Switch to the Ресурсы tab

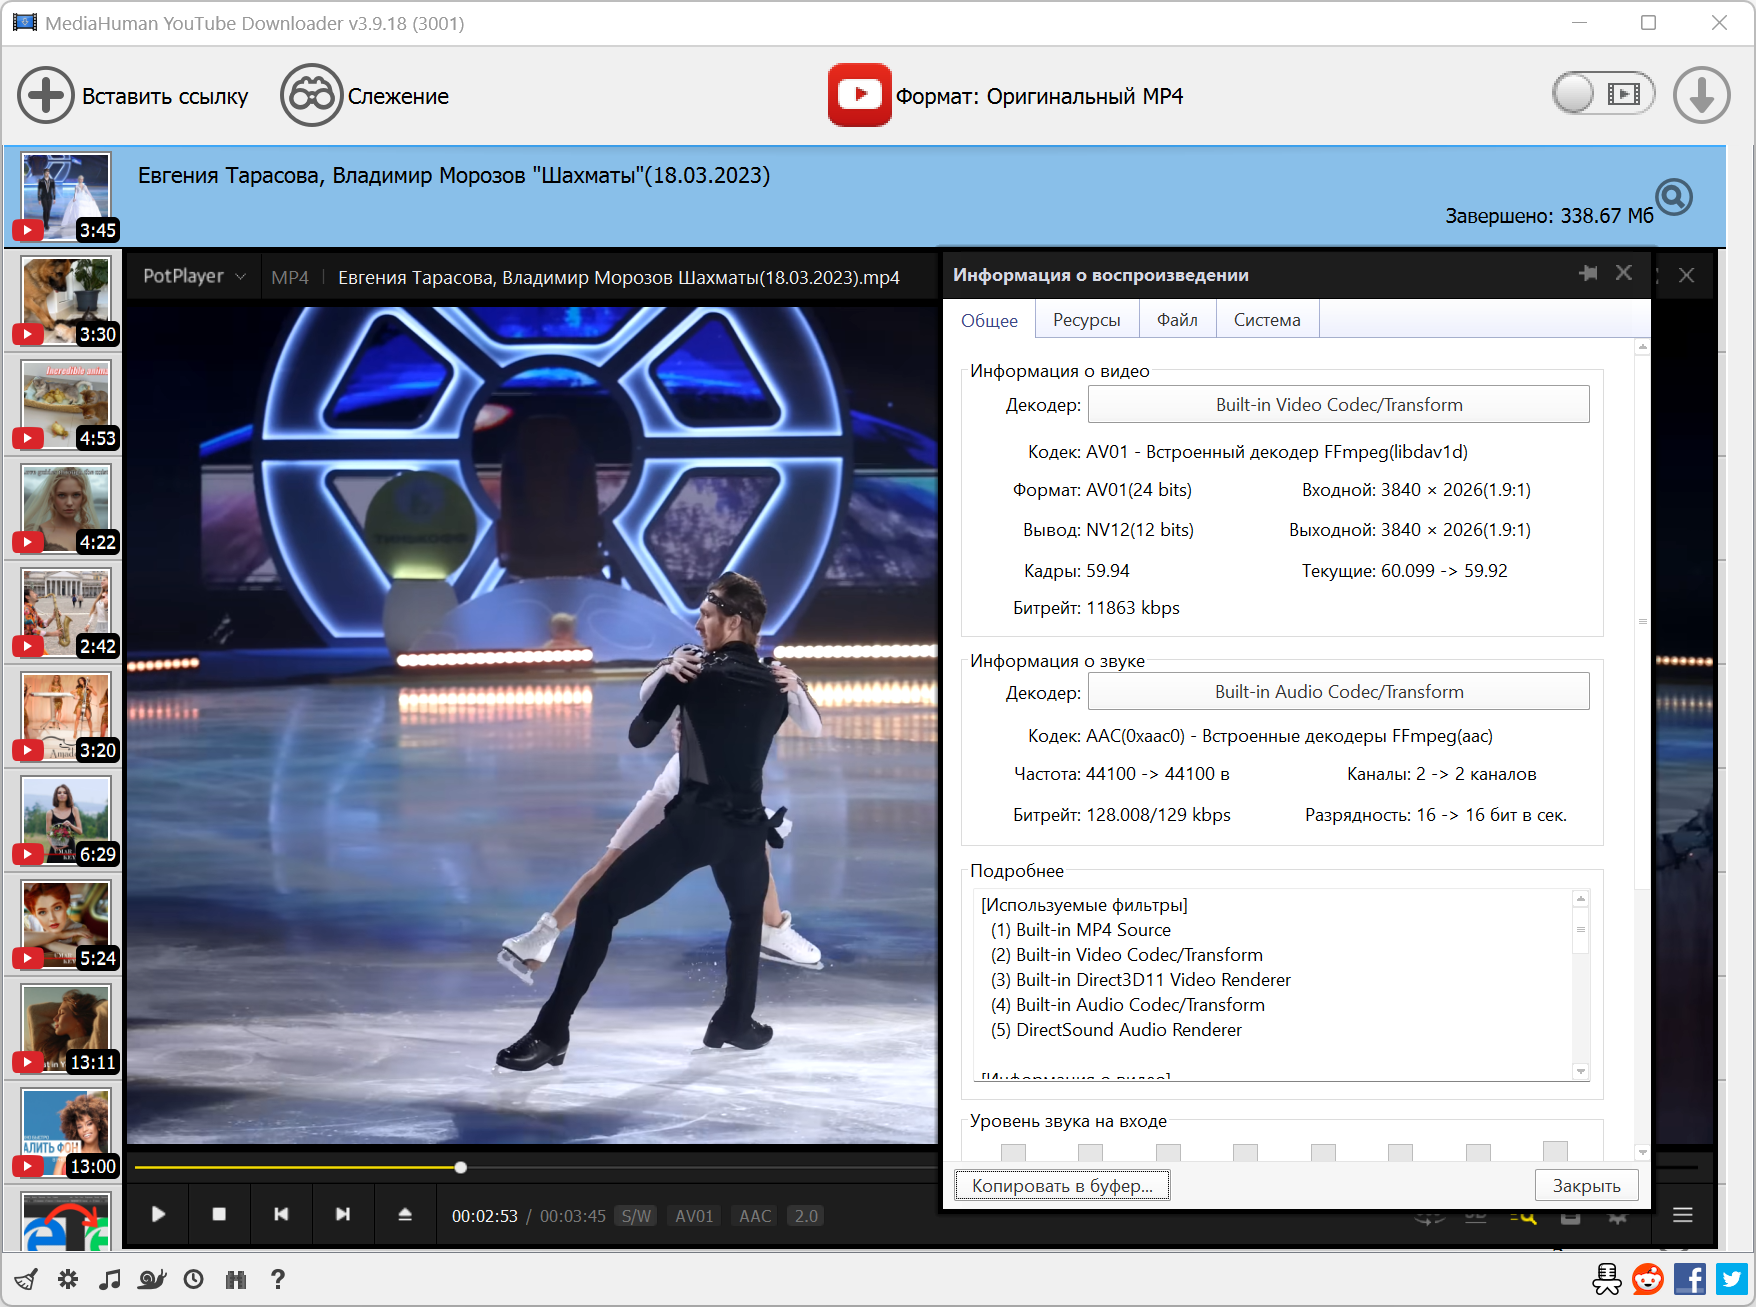[x=1086, y=320]
